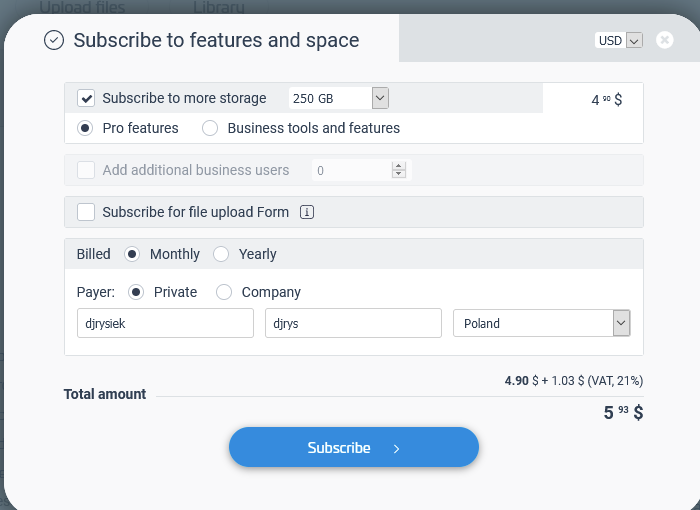Enable Subscribe for file upload Form checkbox

pos(87,212)
